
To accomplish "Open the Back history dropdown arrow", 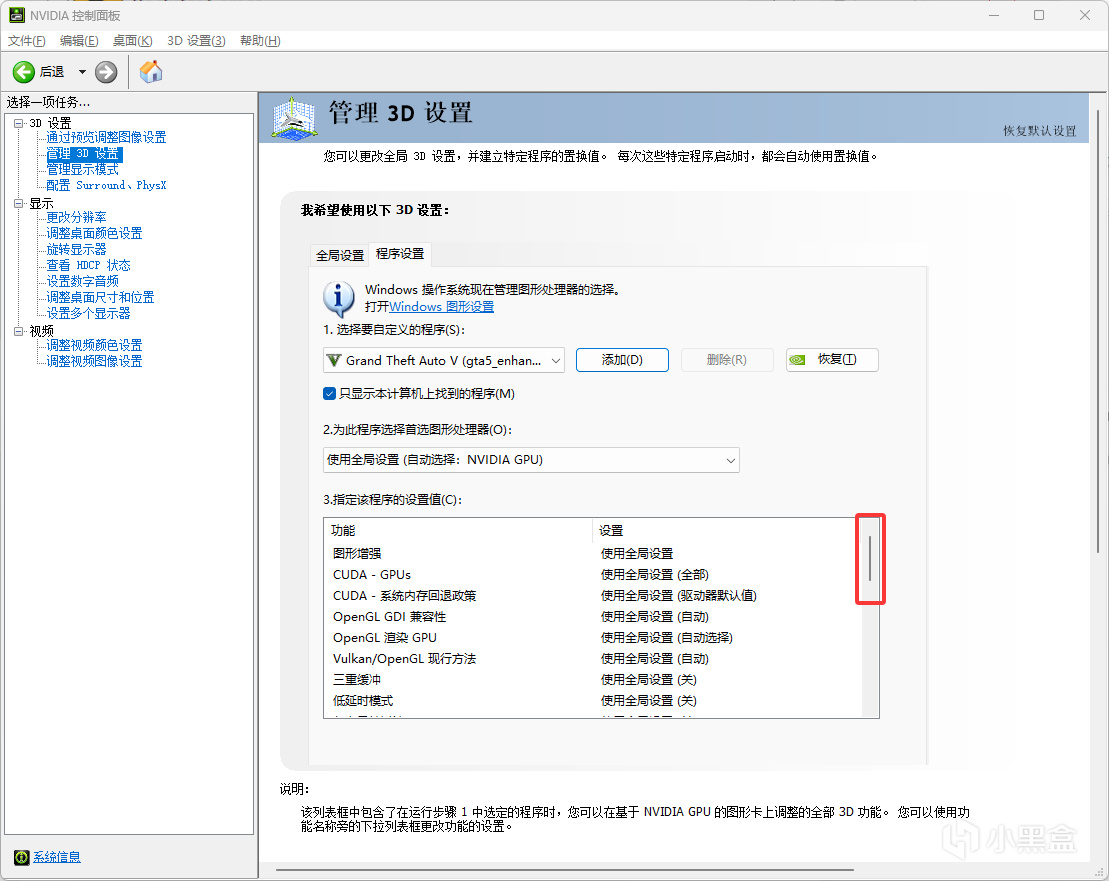I will [x=82, y=72].
